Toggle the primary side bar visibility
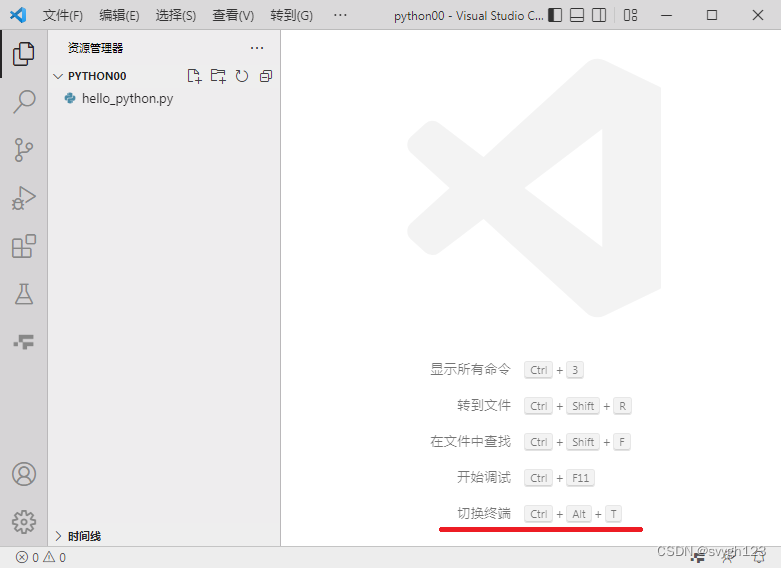This screenshot has width=781, height=568. (555, 15)
